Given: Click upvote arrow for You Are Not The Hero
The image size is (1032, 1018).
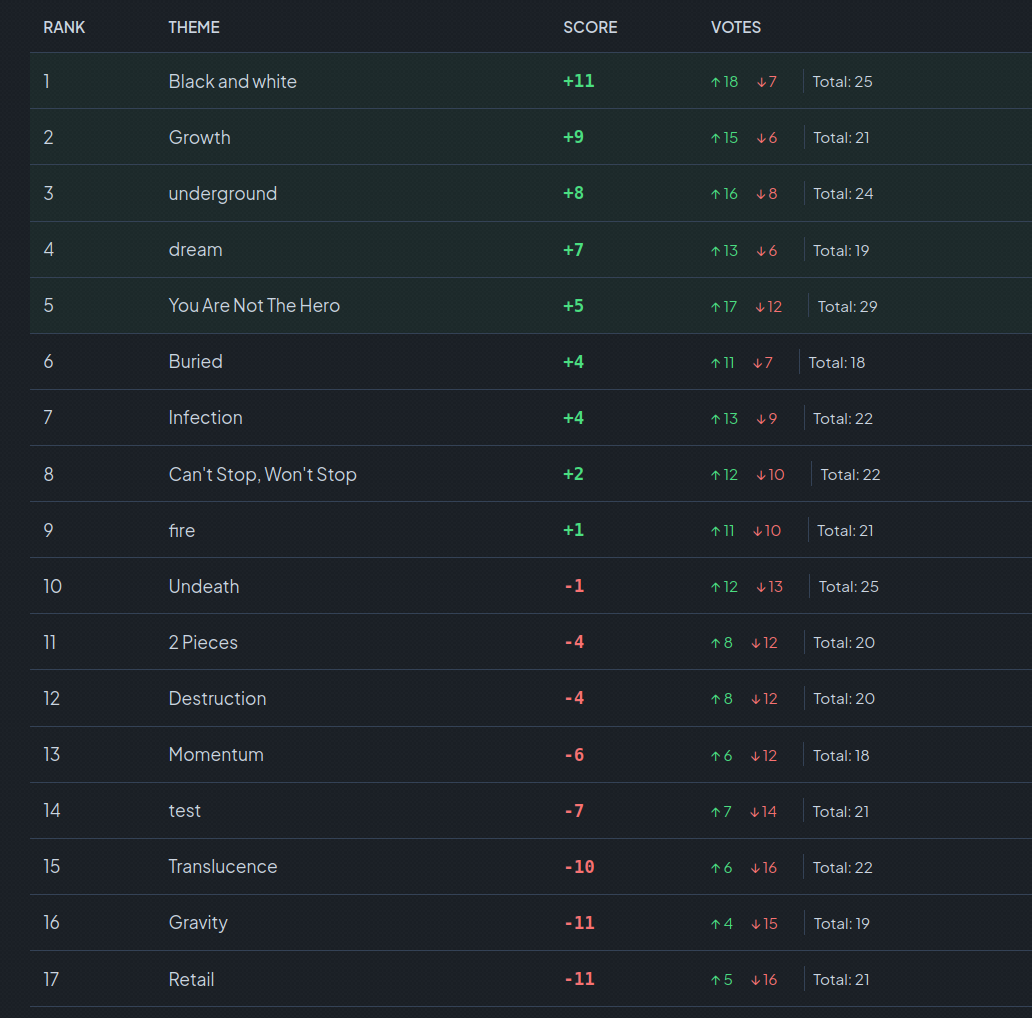Looking at the screenshot, I should 716,306.
